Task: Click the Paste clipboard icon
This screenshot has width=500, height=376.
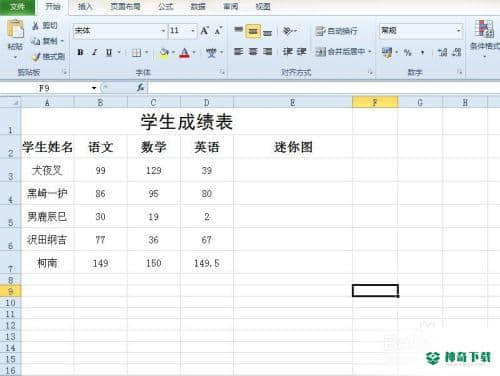Action: [x=15, y=29]
